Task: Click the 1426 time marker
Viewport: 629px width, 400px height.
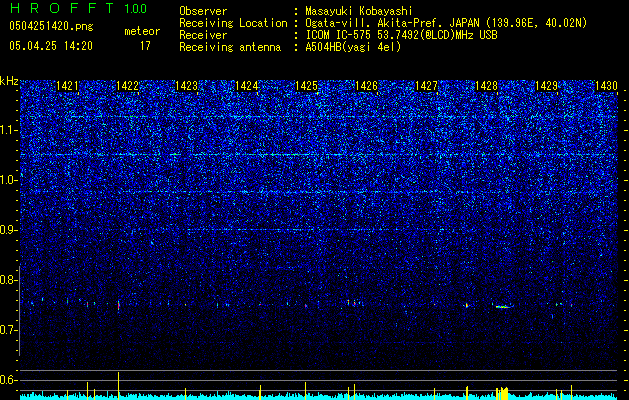Action: click(x=367, y=85)
